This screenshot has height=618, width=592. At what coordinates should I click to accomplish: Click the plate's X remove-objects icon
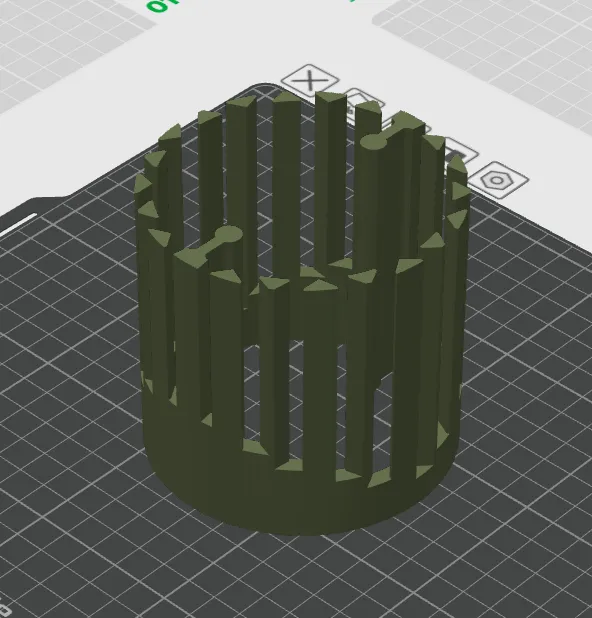tap(310, 80)
